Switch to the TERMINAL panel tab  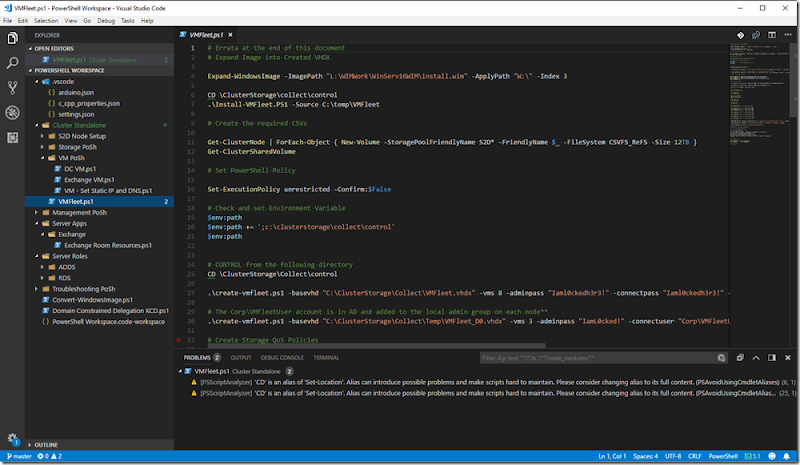[326, 357]
